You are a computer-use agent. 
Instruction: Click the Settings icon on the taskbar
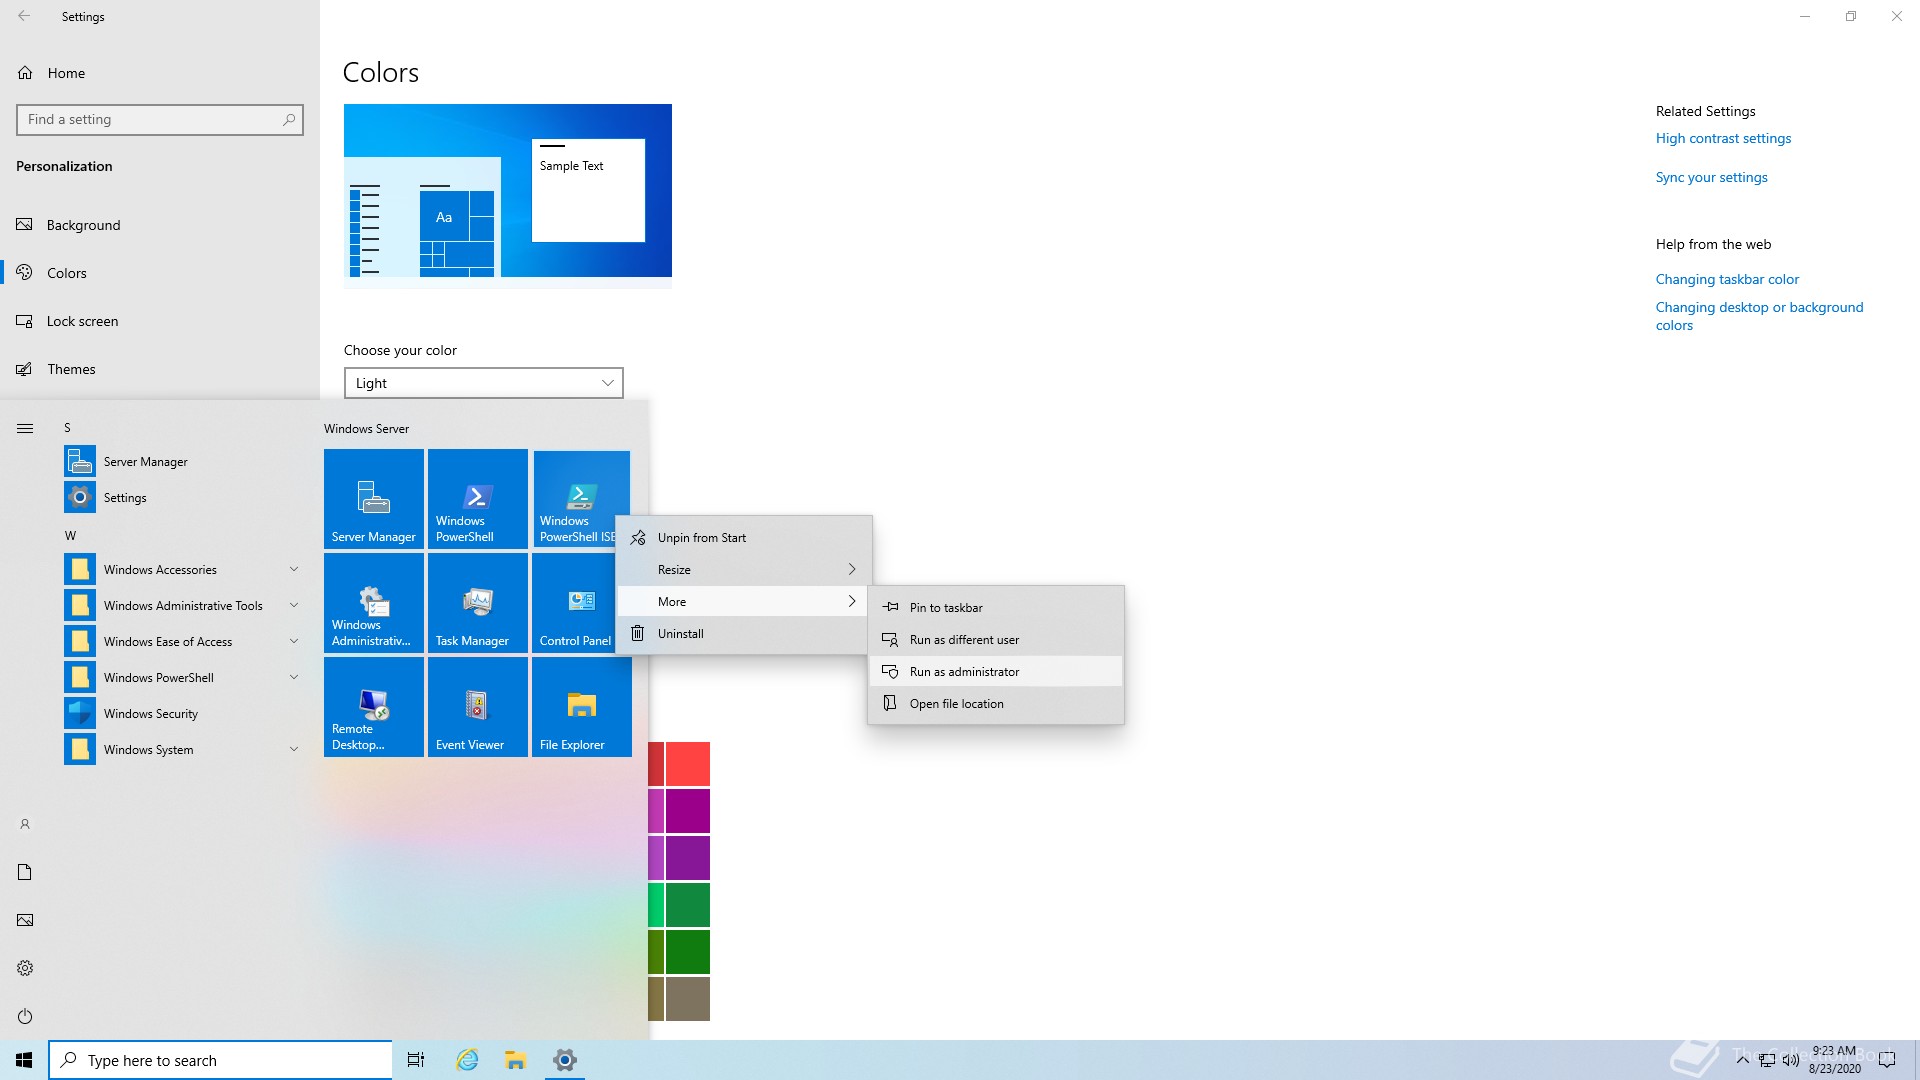point(565,1060)
